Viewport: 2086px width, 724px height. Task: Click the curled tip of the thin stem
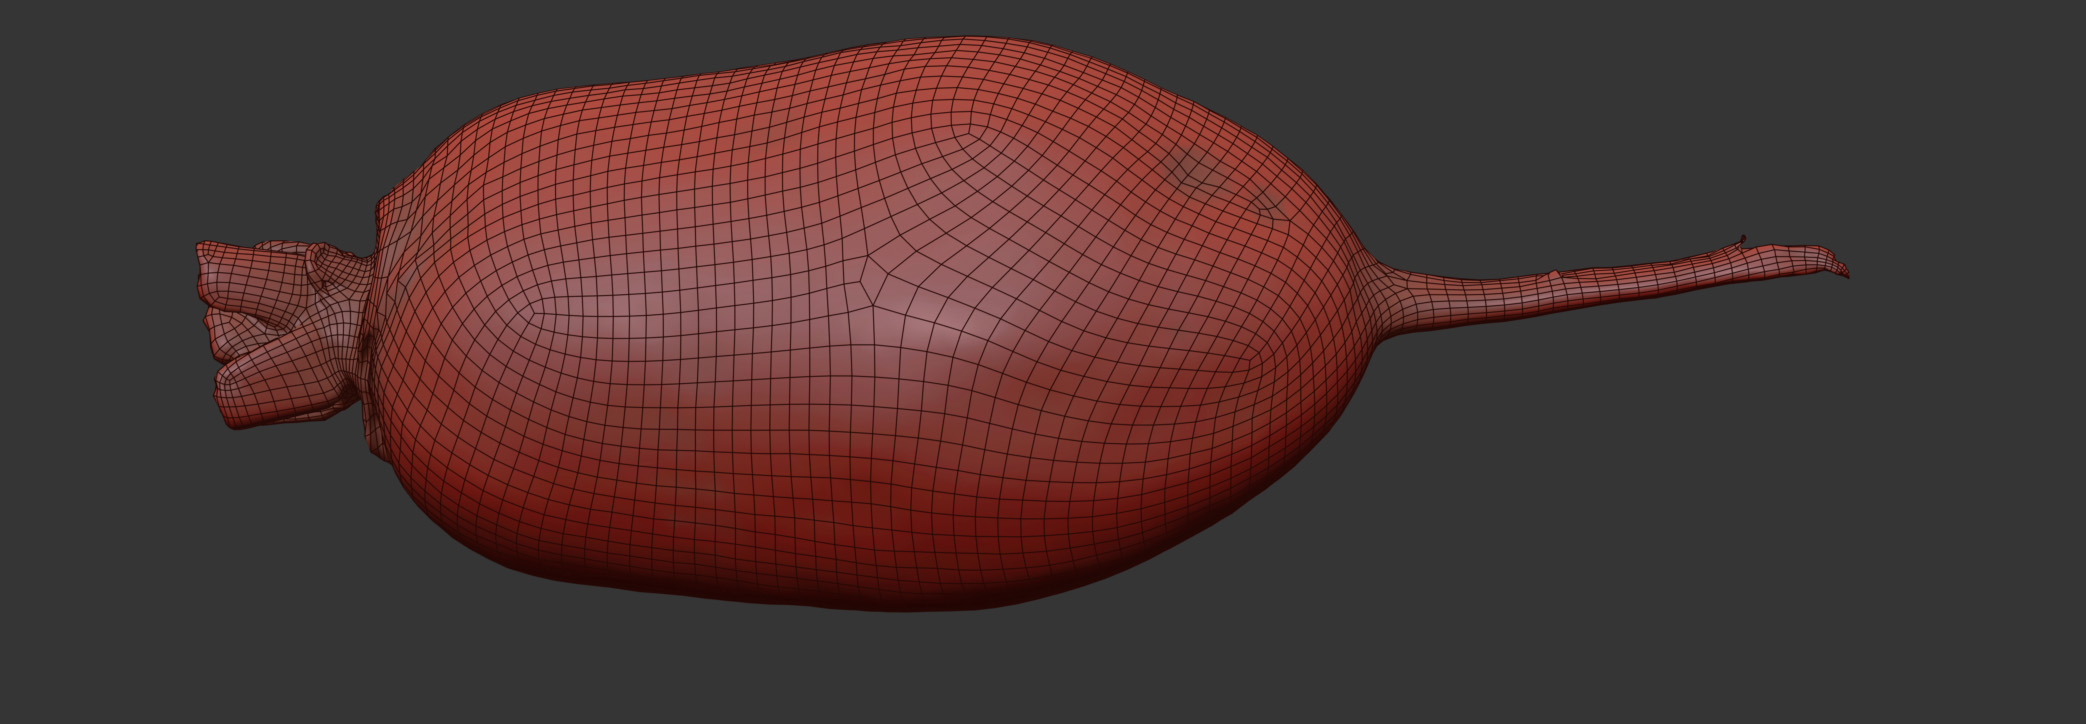point(1838,267)
